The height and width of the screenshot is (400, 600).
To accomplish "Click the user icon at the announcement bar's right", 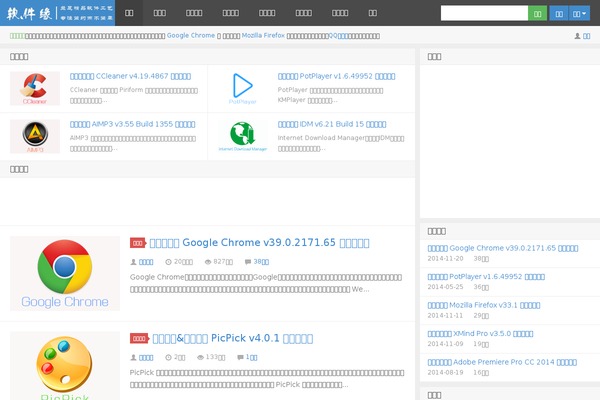I will click(577, 36).
